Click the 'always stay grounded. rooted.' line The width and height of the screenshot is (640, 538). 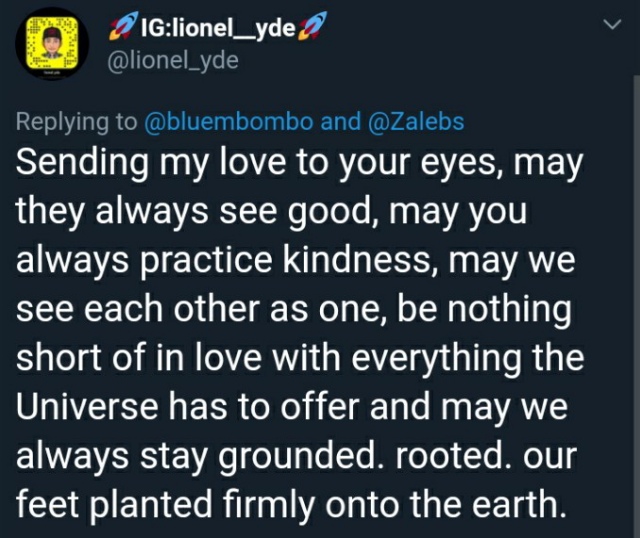click(296, 456)
